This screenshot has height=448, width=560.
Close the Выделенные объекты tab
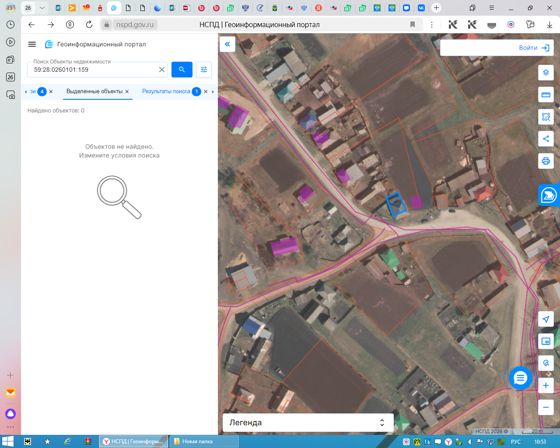pyautogui.click(x=127, y=92)
